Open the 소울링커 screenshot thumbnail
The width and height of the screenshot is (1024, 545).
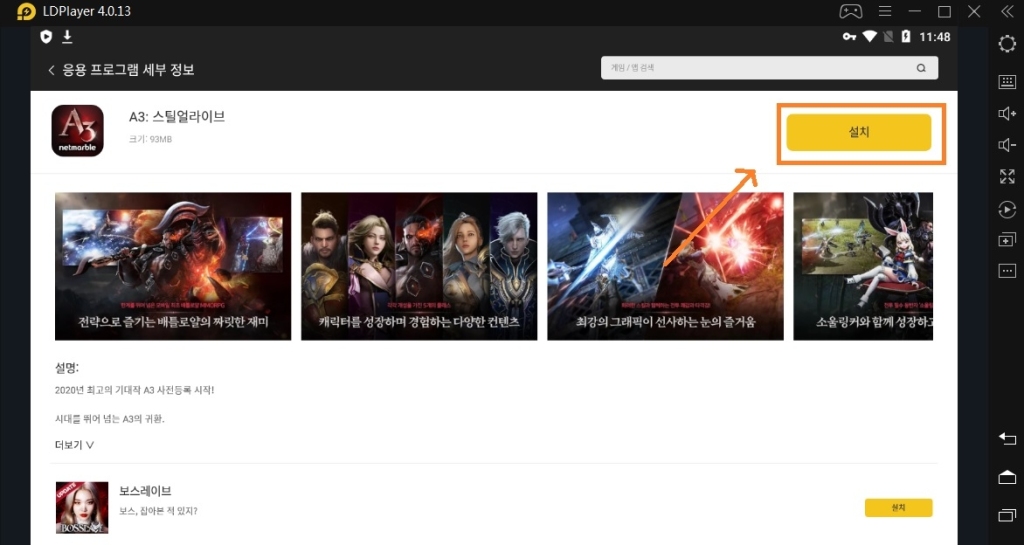pos(863,266)
